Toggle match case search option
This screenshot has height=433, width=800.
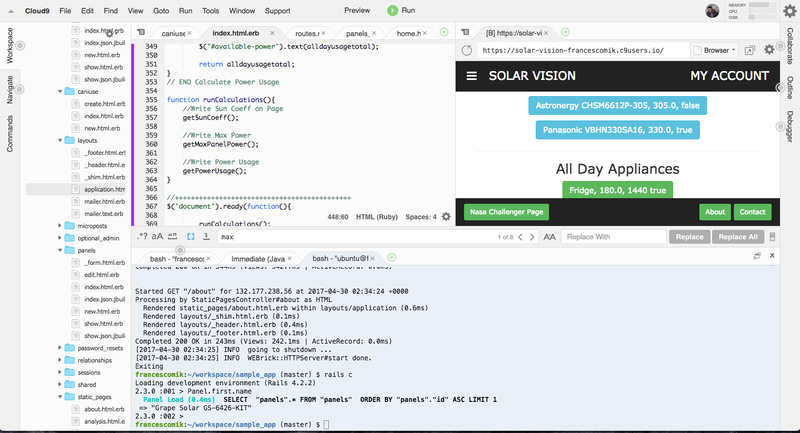tap(158, 237)
